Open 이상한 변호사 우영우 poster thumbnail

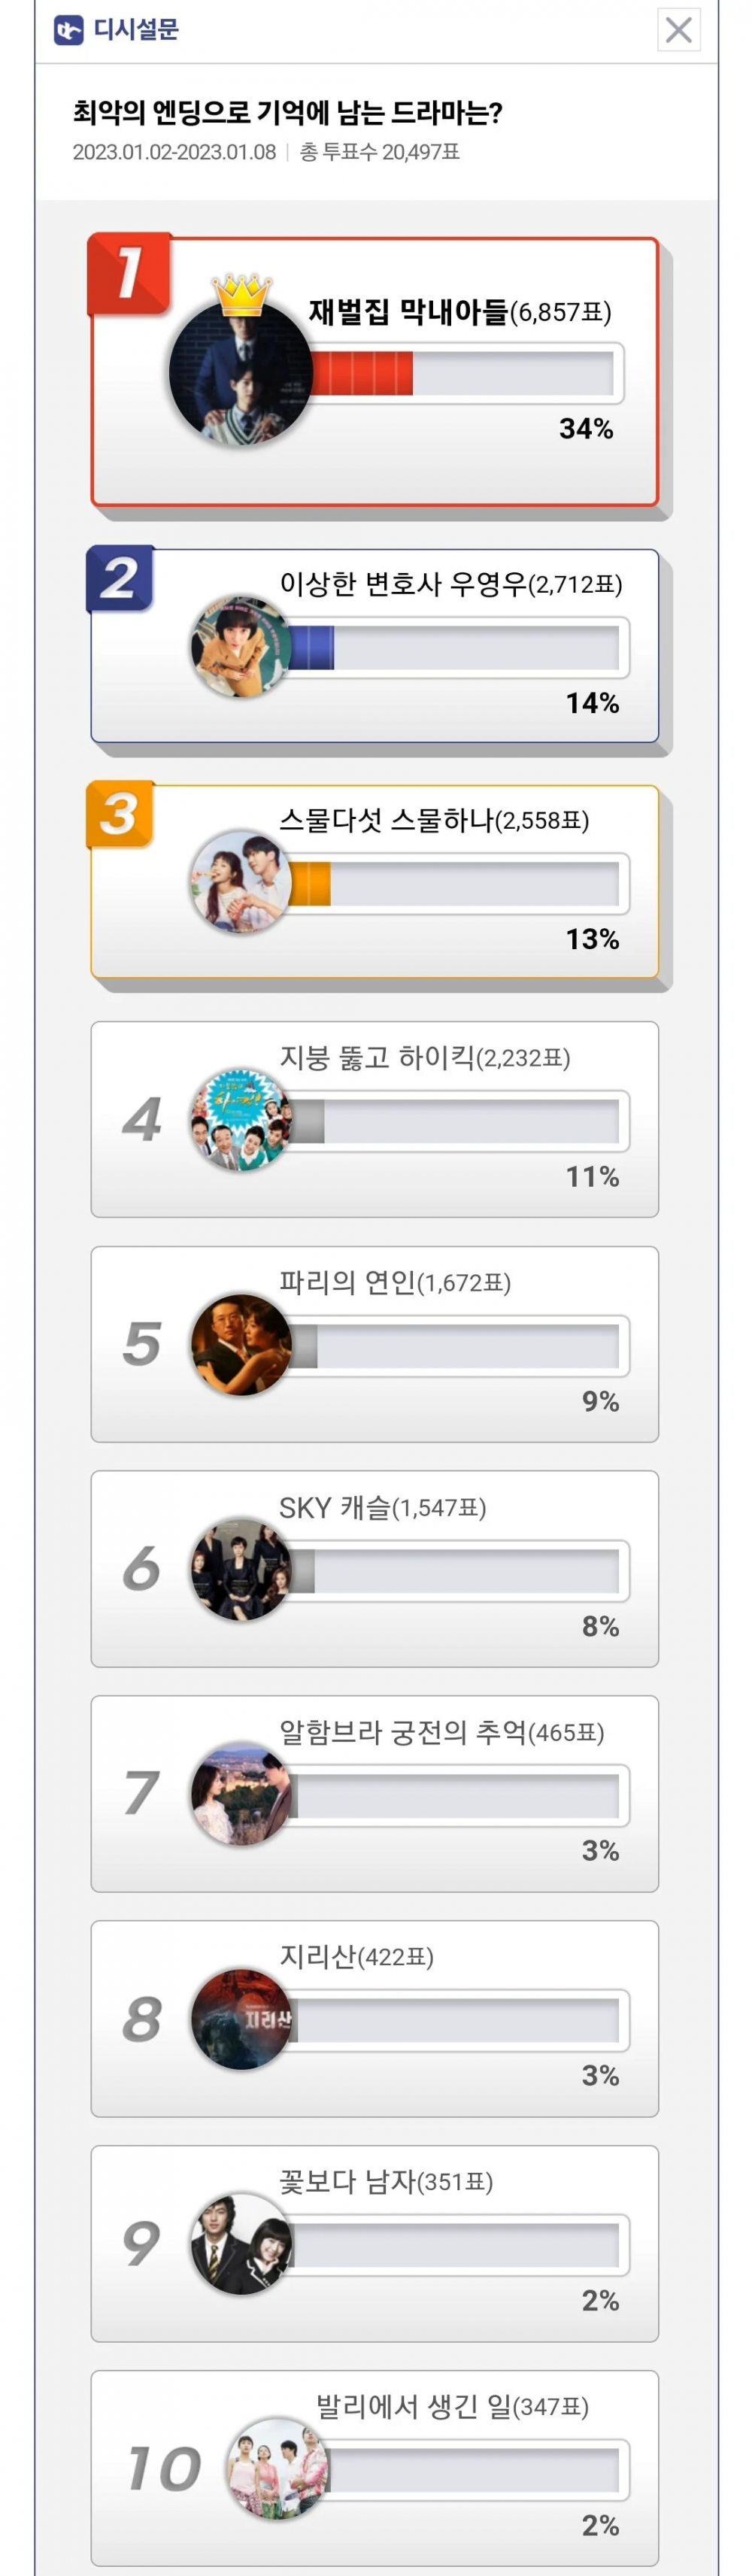[x=241, y=647]
